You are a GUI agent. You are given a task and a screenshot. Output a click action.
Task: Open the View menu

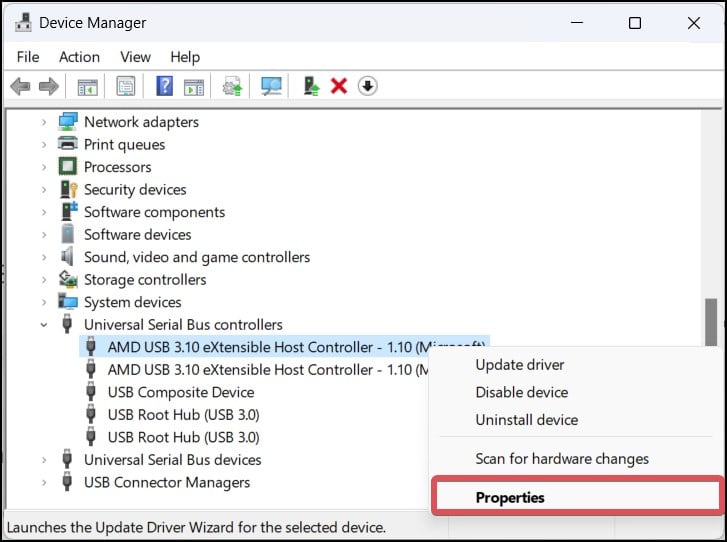(x=135, y=57)
